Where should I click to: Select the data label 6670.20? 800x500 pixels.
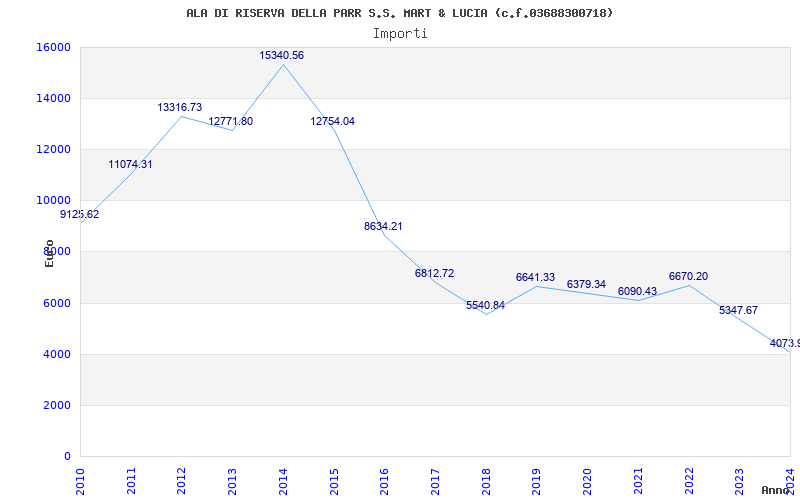pyautogui.click(x=688, y=276)
